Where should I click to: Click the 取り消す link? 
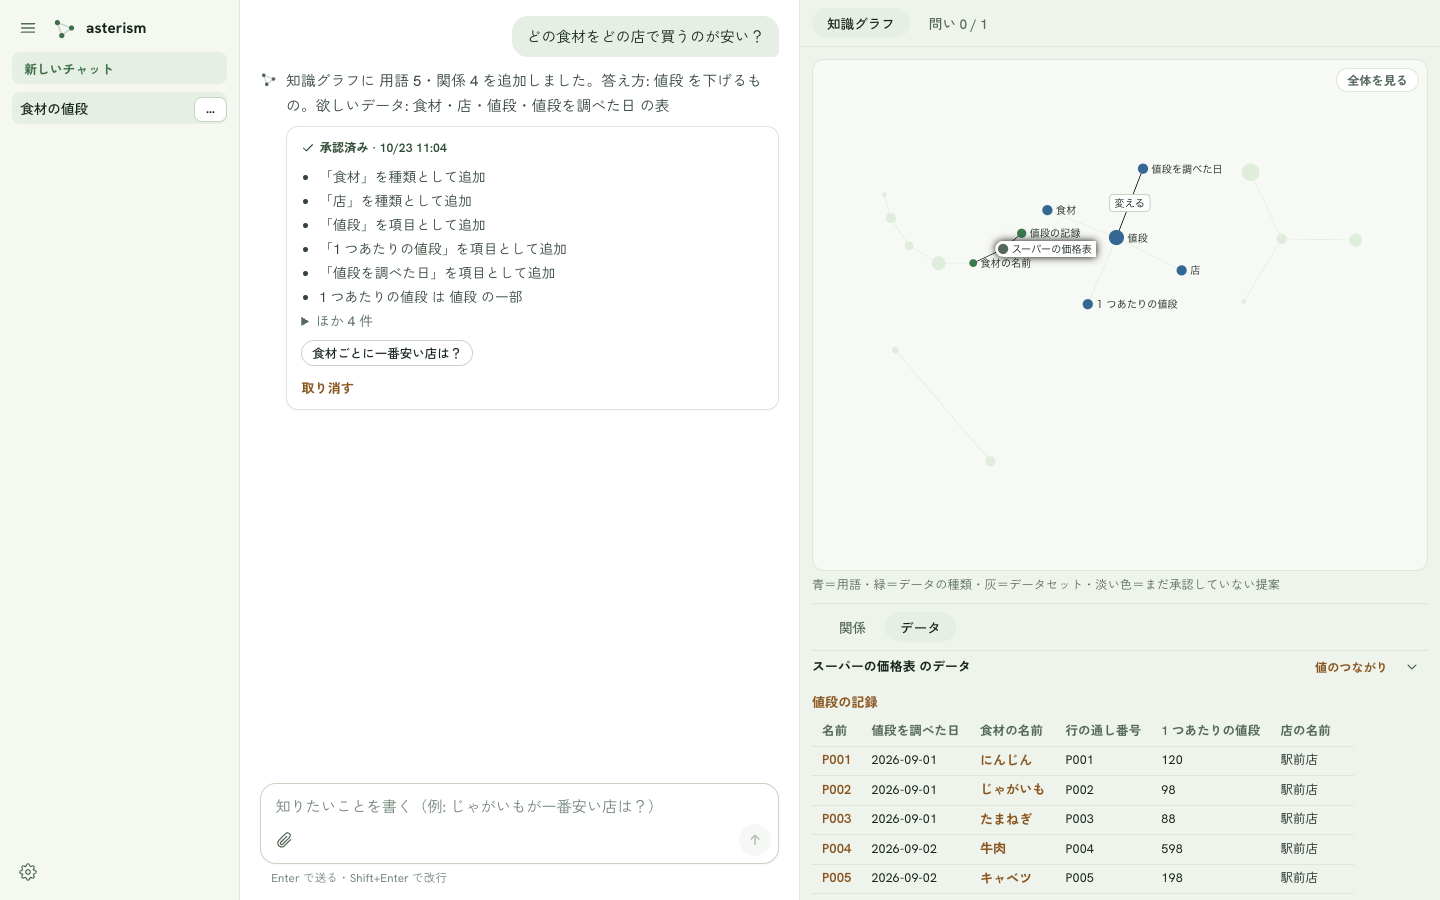click(328, 388)
